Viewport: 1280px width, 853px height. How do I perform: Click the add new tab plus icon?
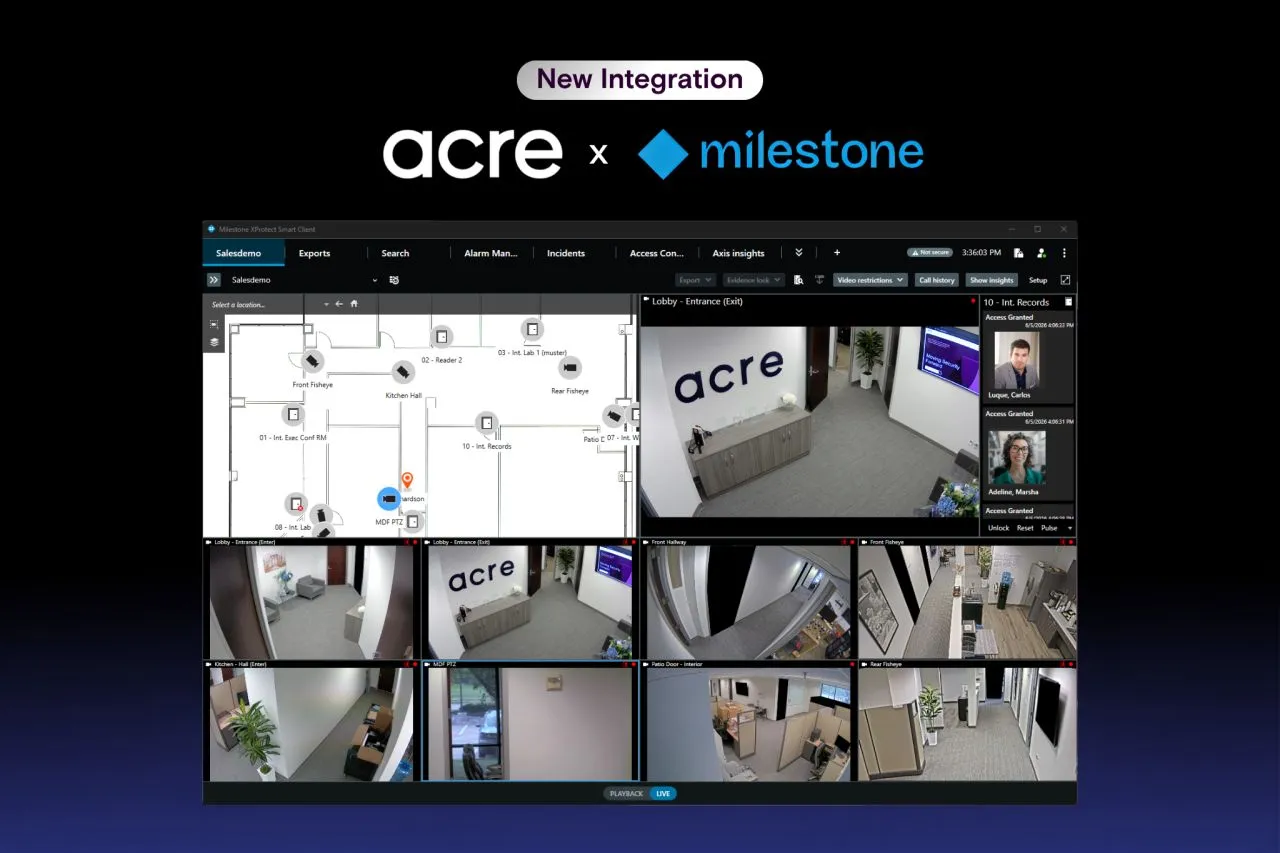click(837, 253)
